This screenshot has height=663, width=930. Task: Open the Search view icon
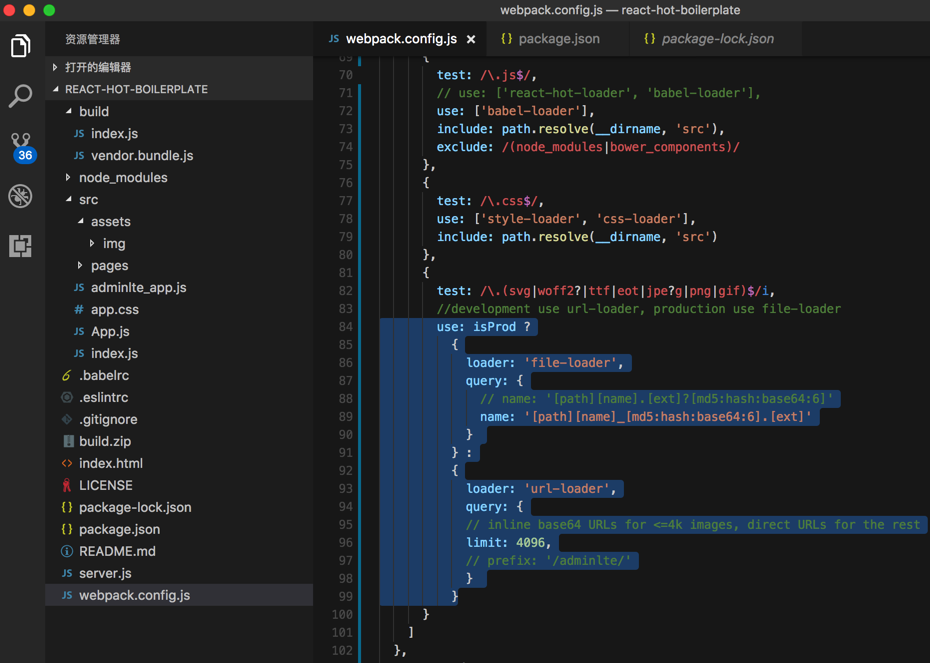click(x=21, y=96)
